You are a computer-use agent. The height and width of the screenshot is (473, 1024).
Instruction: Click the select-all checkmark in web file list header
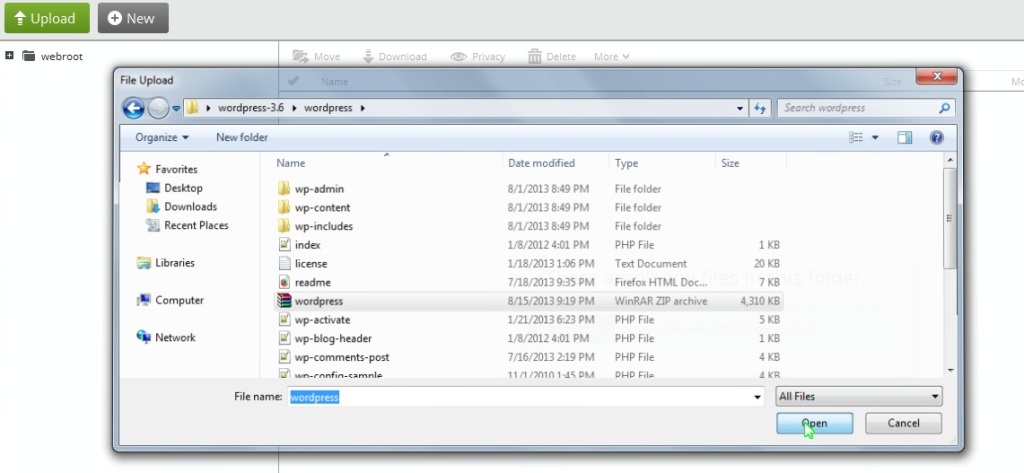coord(293,81)
